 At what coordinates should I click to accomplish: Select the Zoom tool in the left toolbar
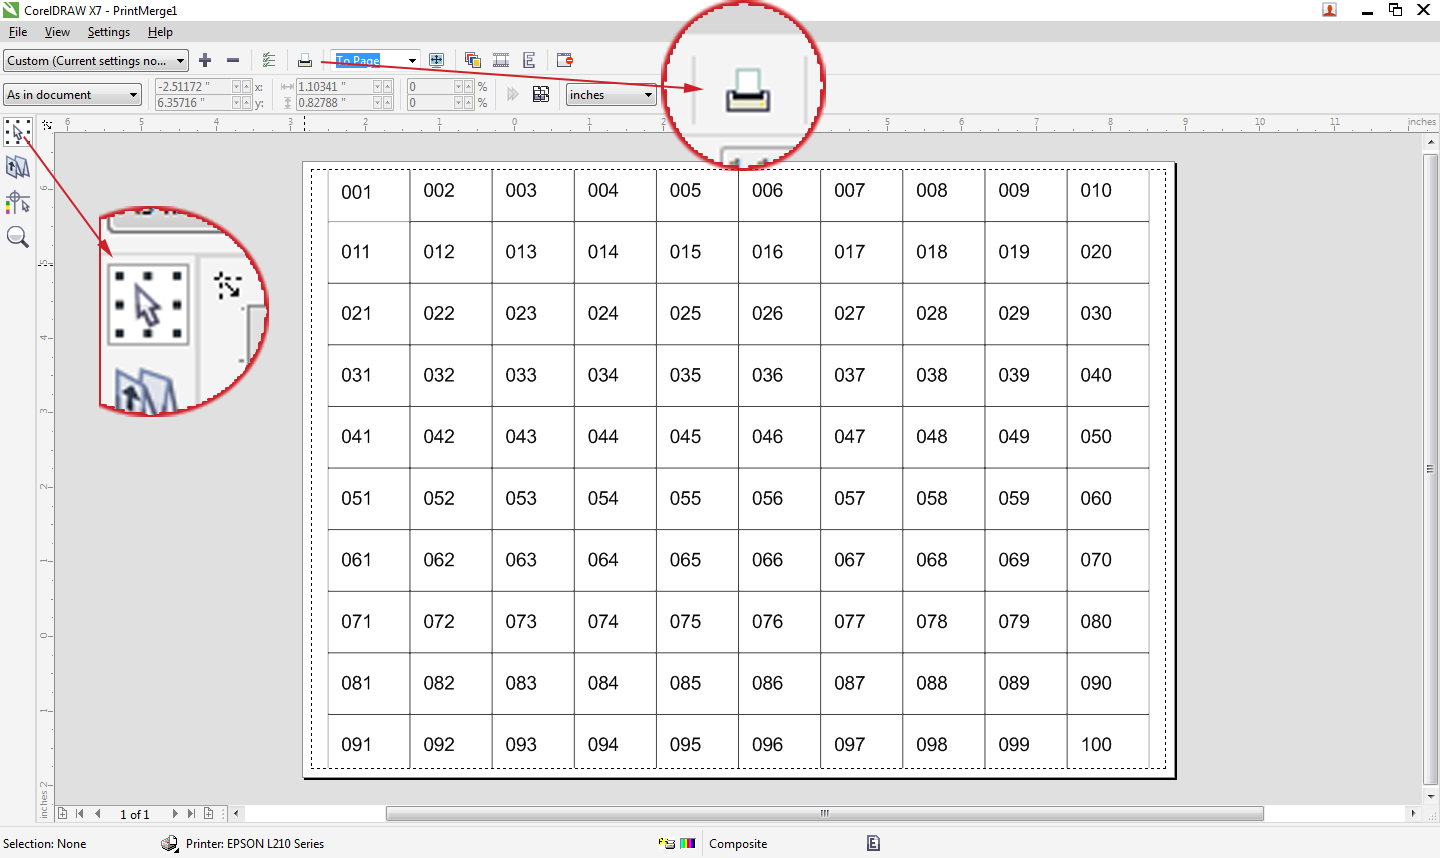point(17,237)
